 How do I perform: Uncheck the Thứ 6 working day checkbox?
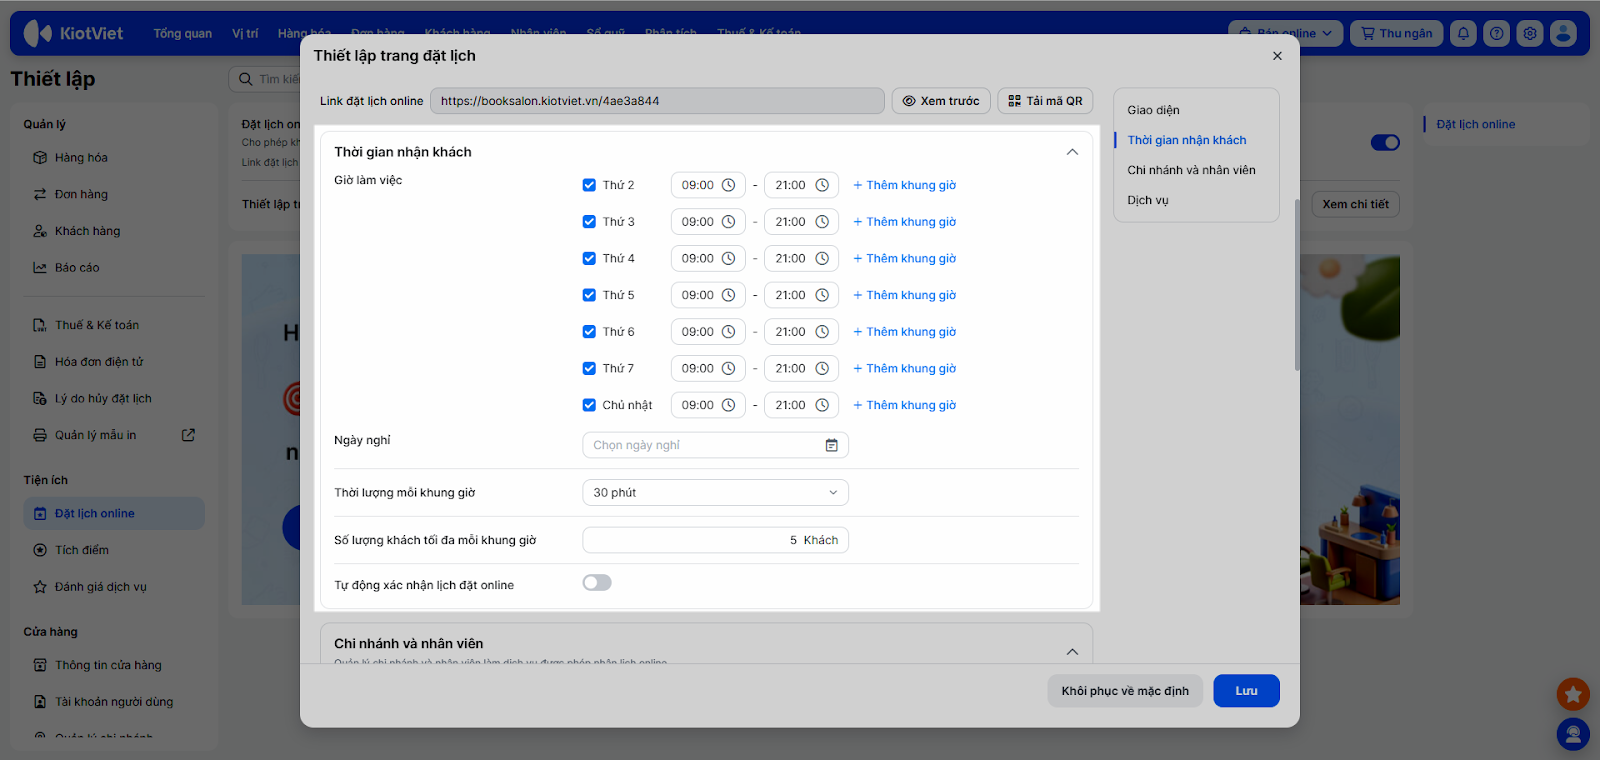pos(589,332)
